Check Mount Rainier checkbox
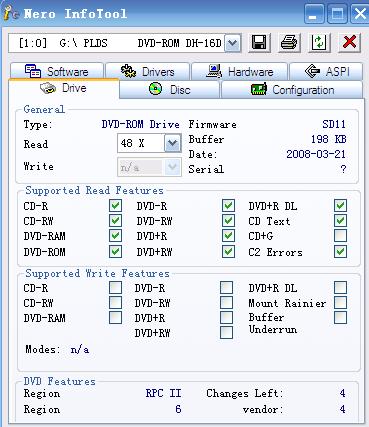The height and width of the screenshot is (427, 369). tap(340, 303)
